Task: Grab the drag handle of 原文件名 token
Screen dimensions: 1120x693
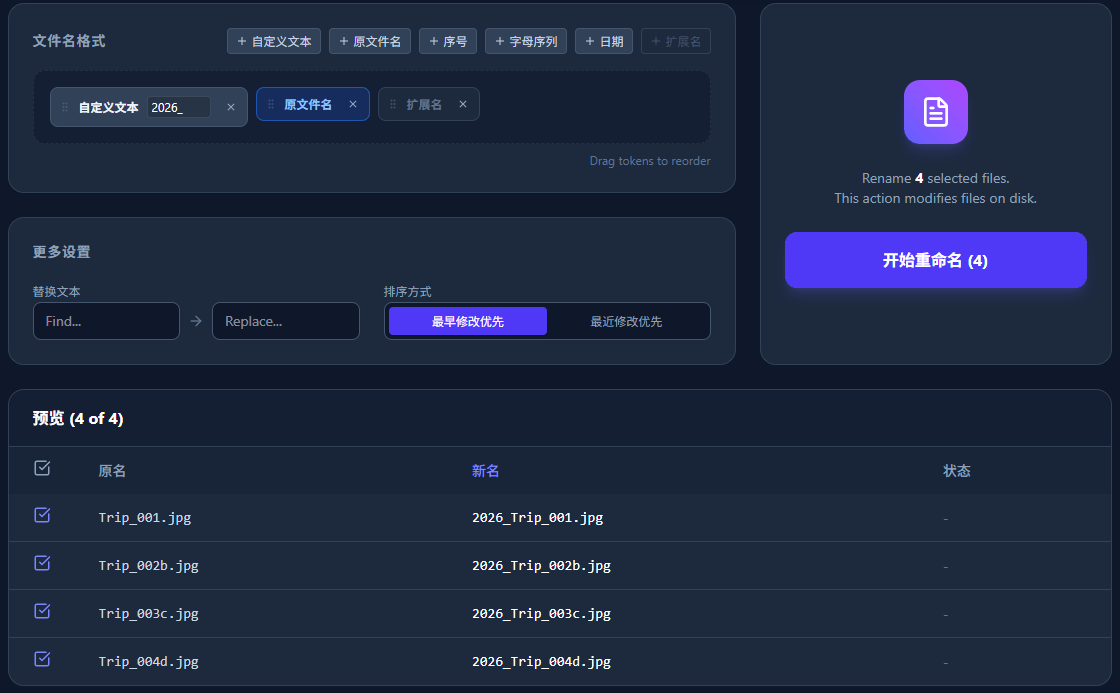Action: pos(271,104)
